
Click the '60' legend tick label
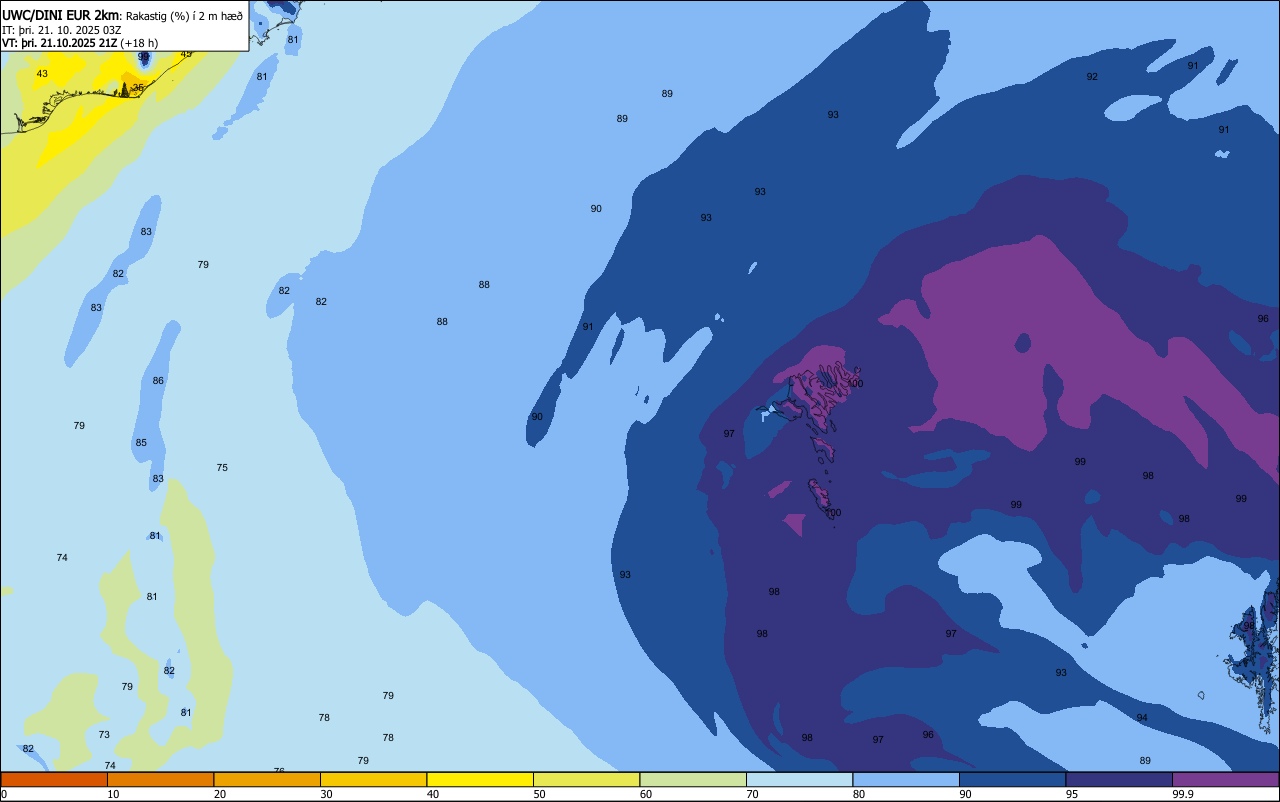click(x=646, y=794)
